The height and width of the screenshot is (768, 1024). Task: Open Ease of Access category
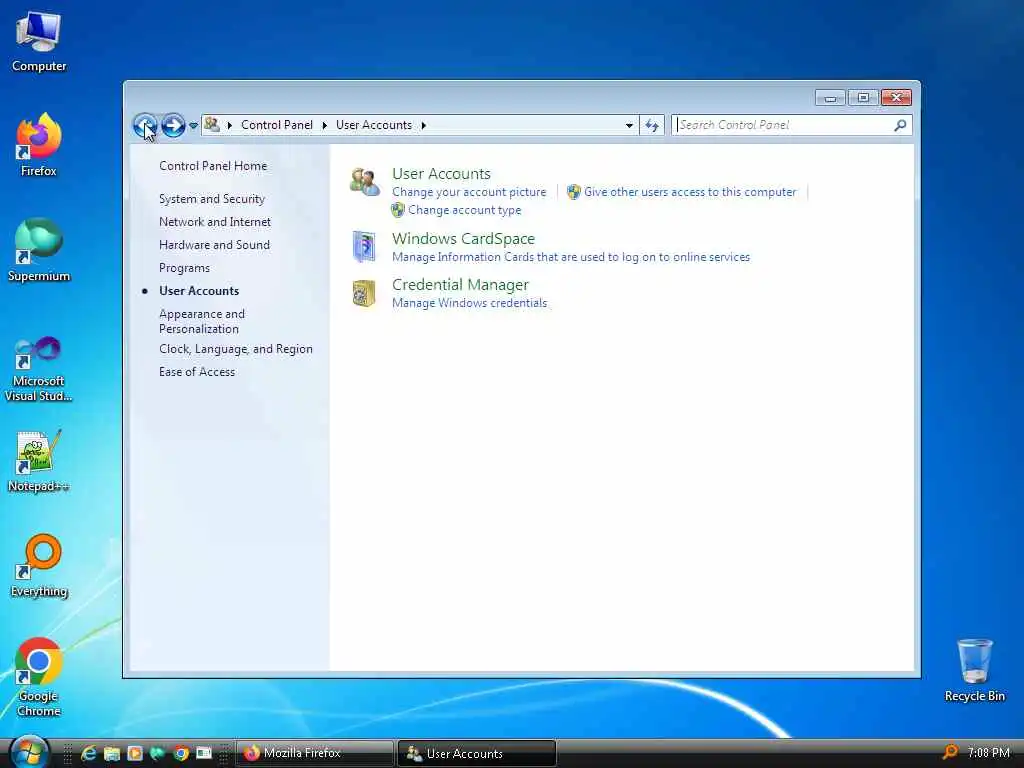[x=197, y=372]
